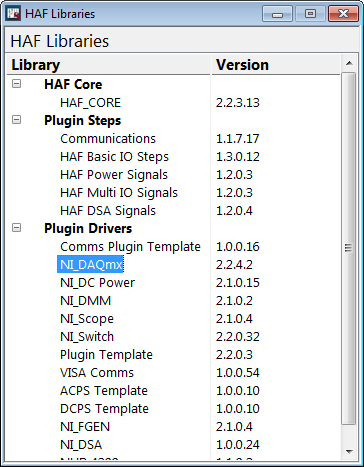Click version 2.2.3.13 cell

click(x=238, y=103)
